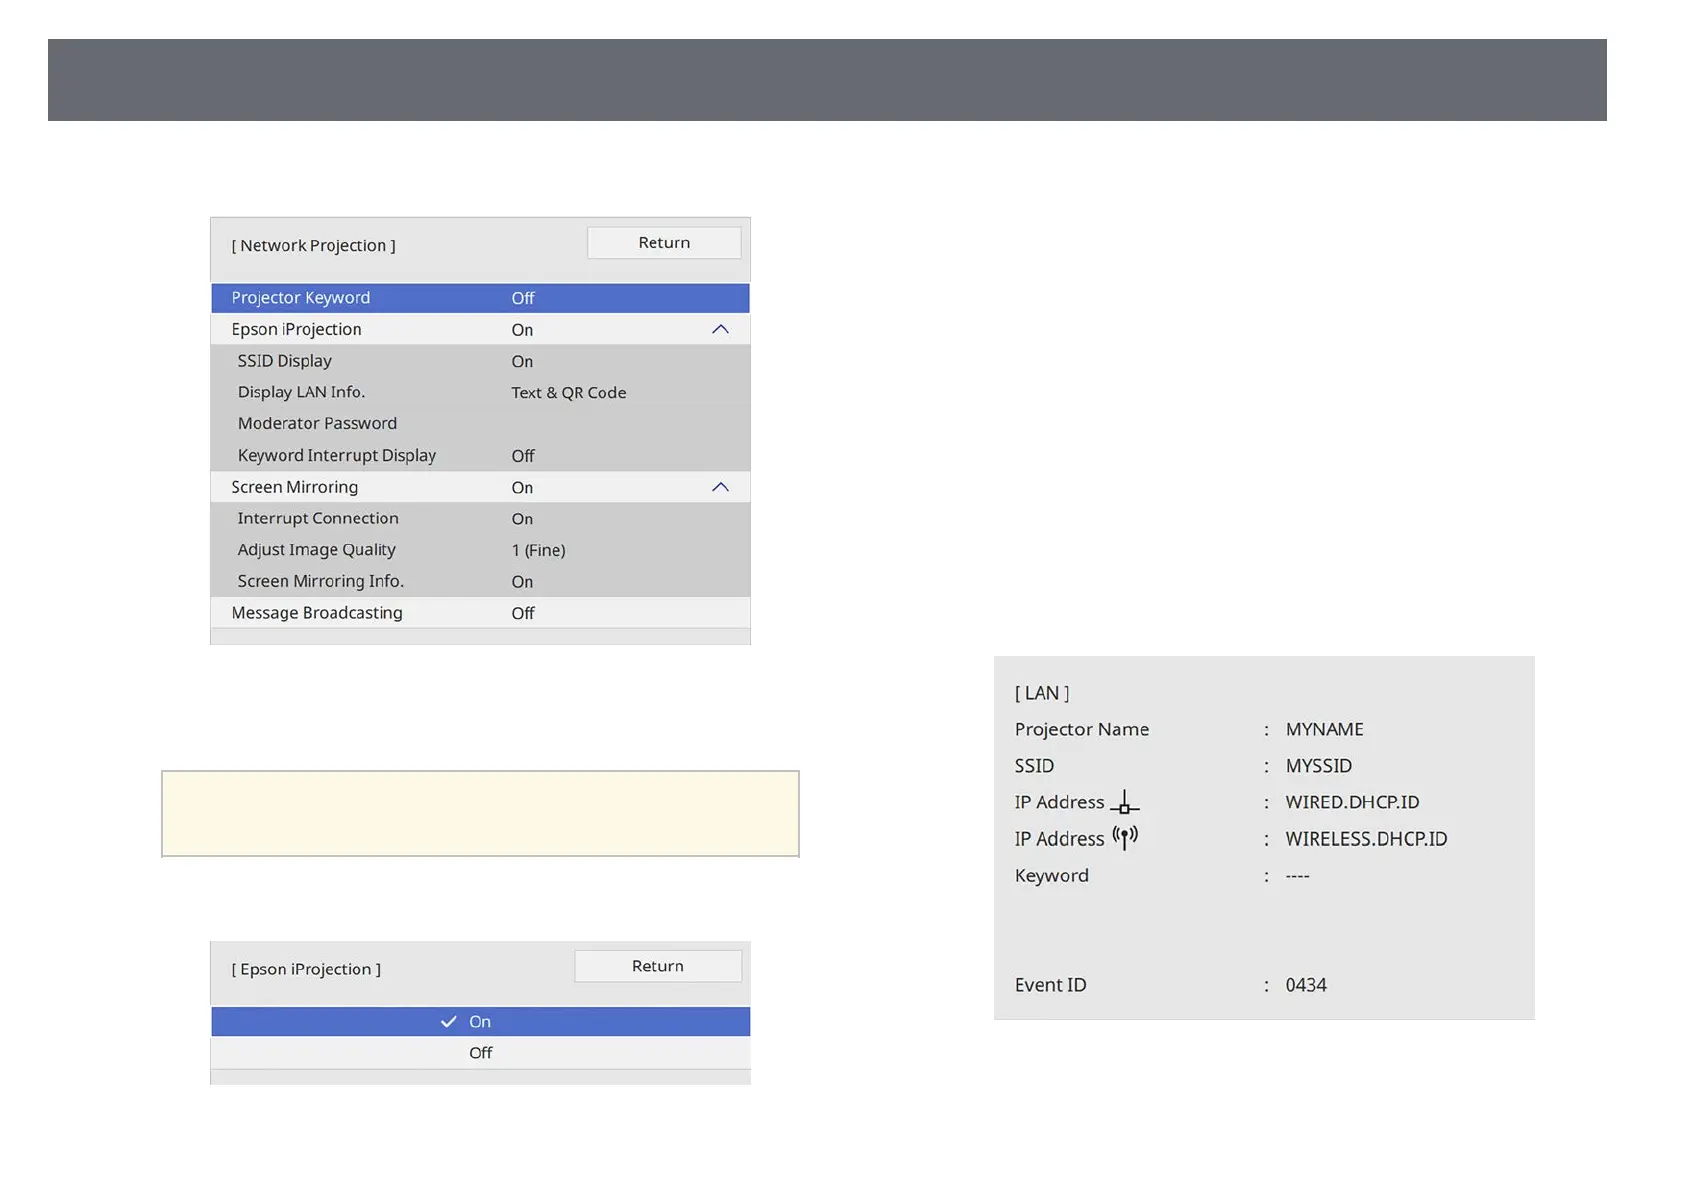Select the Projector Keyword menu row
Viewport: 1684px width, 1190px height.
point(480,298)
